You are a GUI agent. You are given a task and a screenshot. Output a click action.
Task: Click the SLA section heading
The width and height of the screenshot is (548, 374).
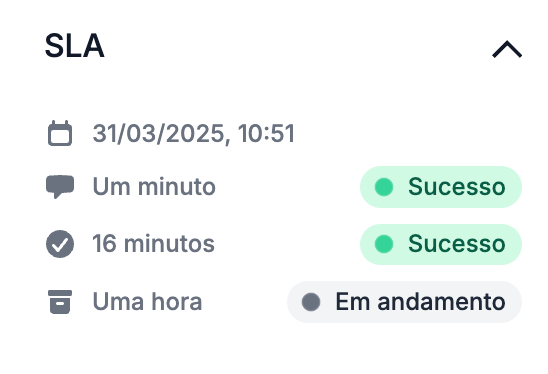(x=74, y=46)
